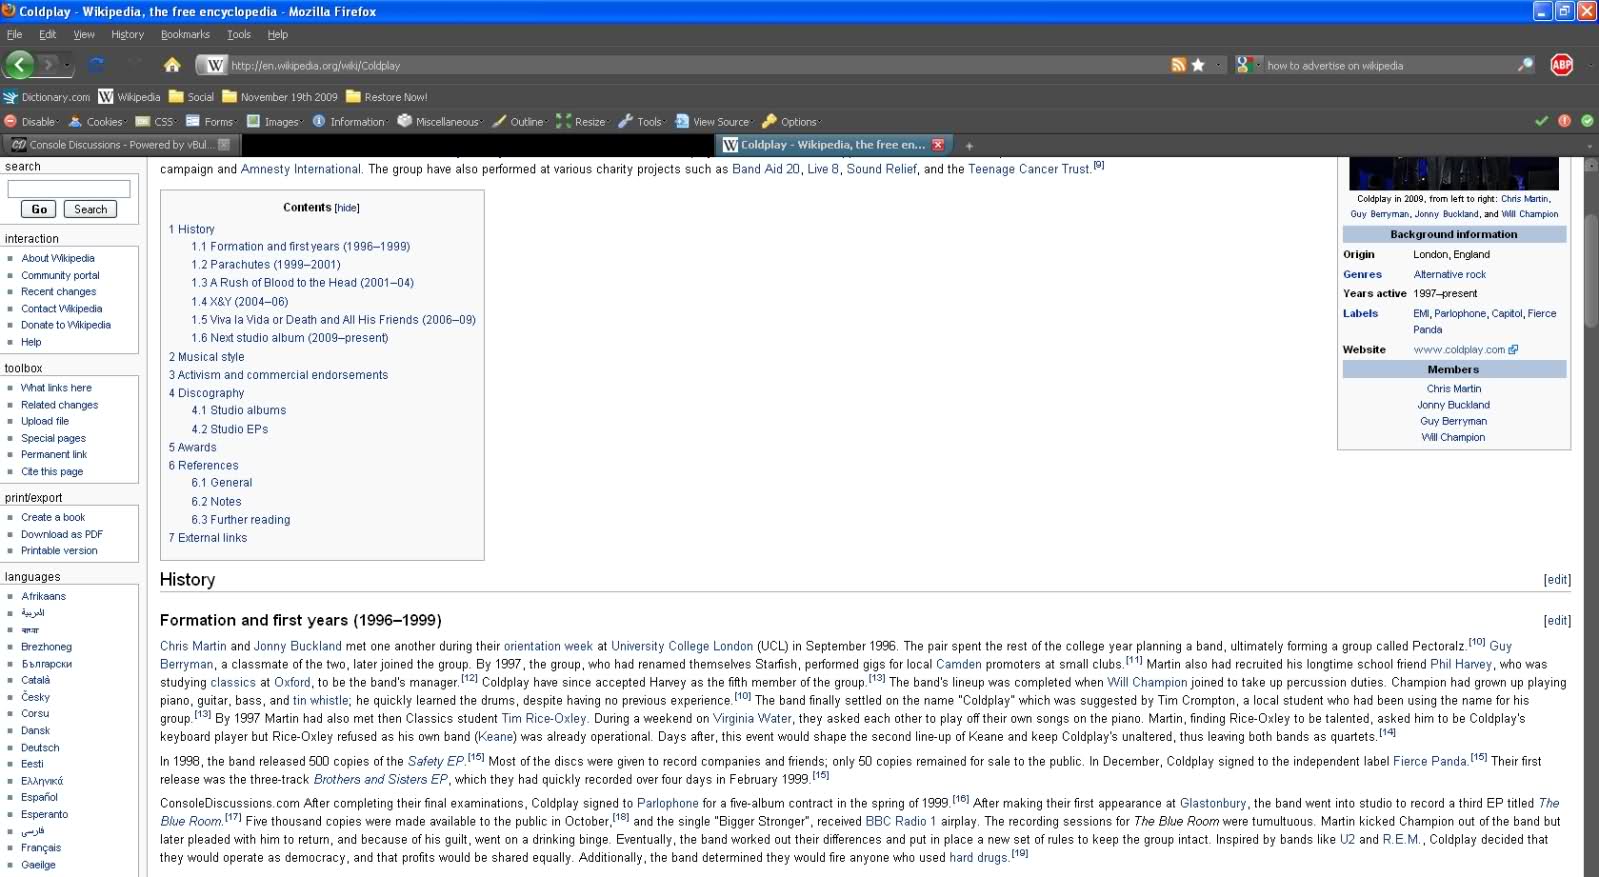Click the search magnifier icon

(1525, 65)
